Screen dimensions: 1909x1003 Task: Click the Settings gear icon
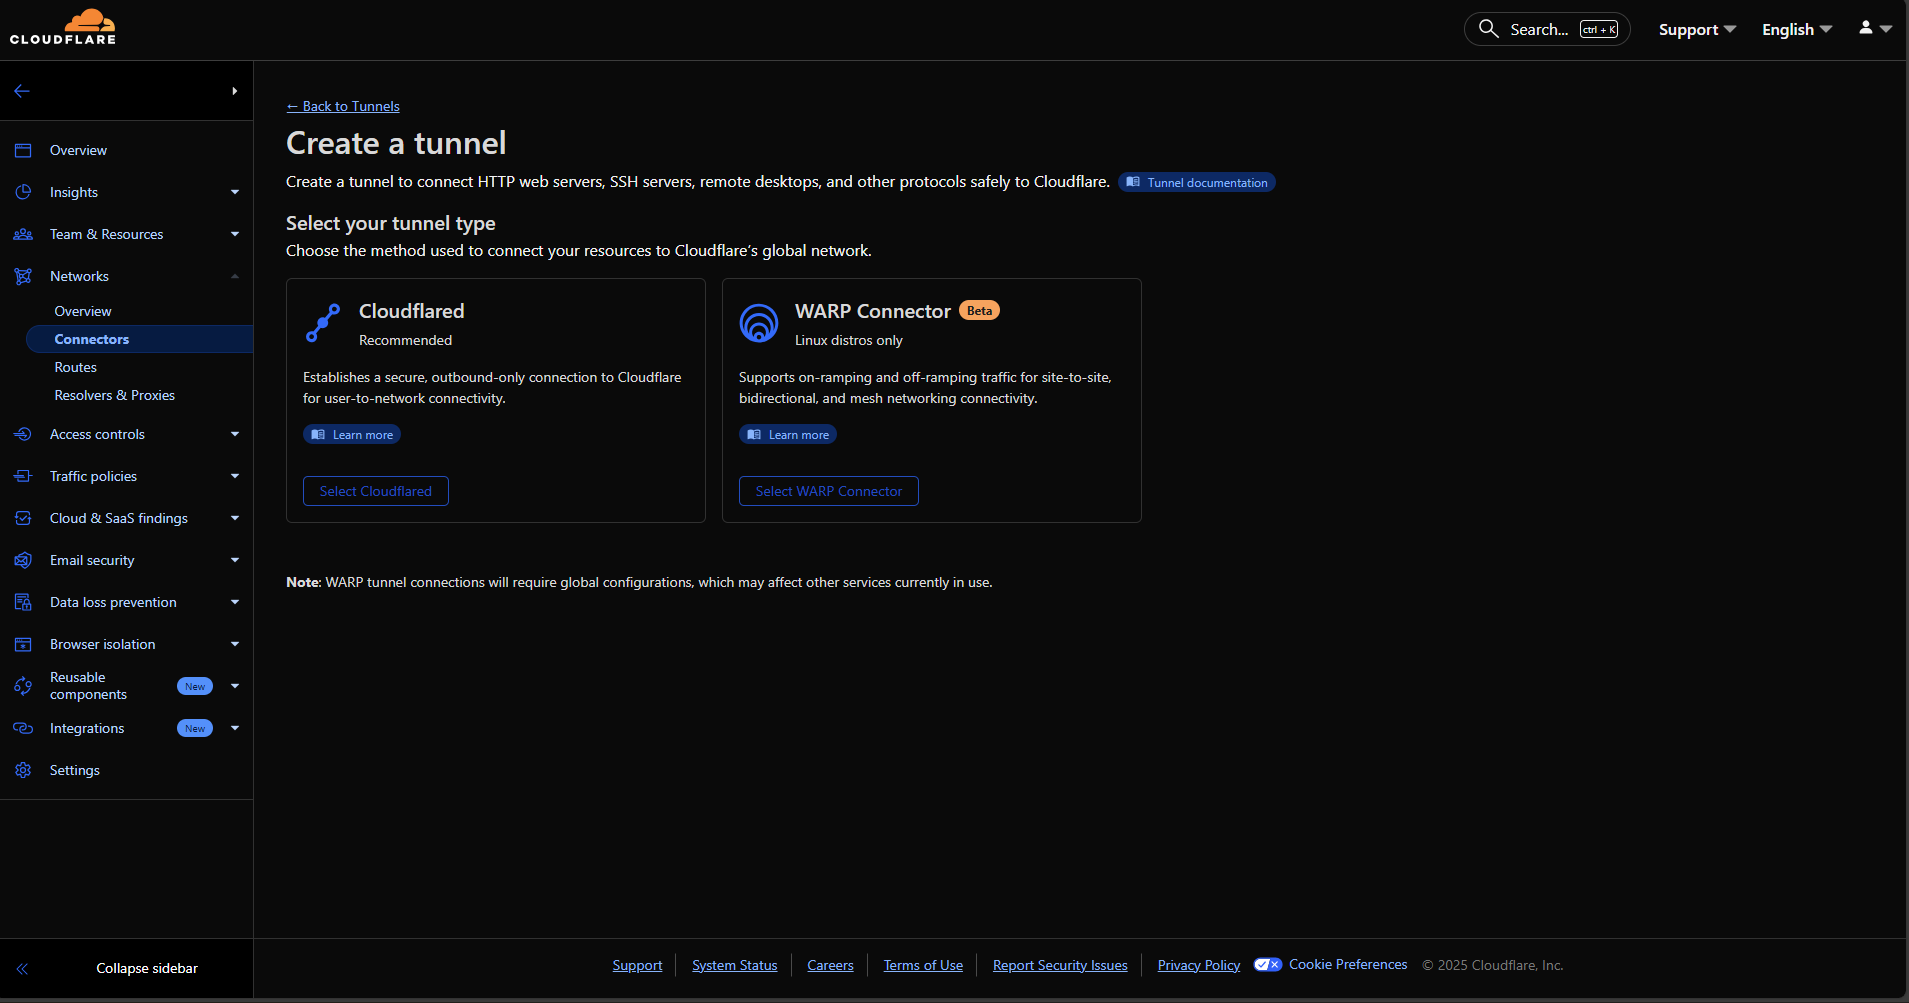[23, 770]
